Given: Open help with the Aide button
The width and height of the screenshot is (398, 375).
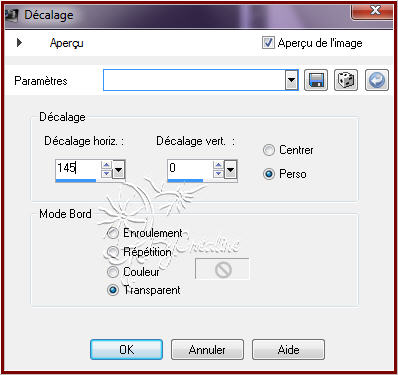Looking at the screenshot, I should coord(289,349).
